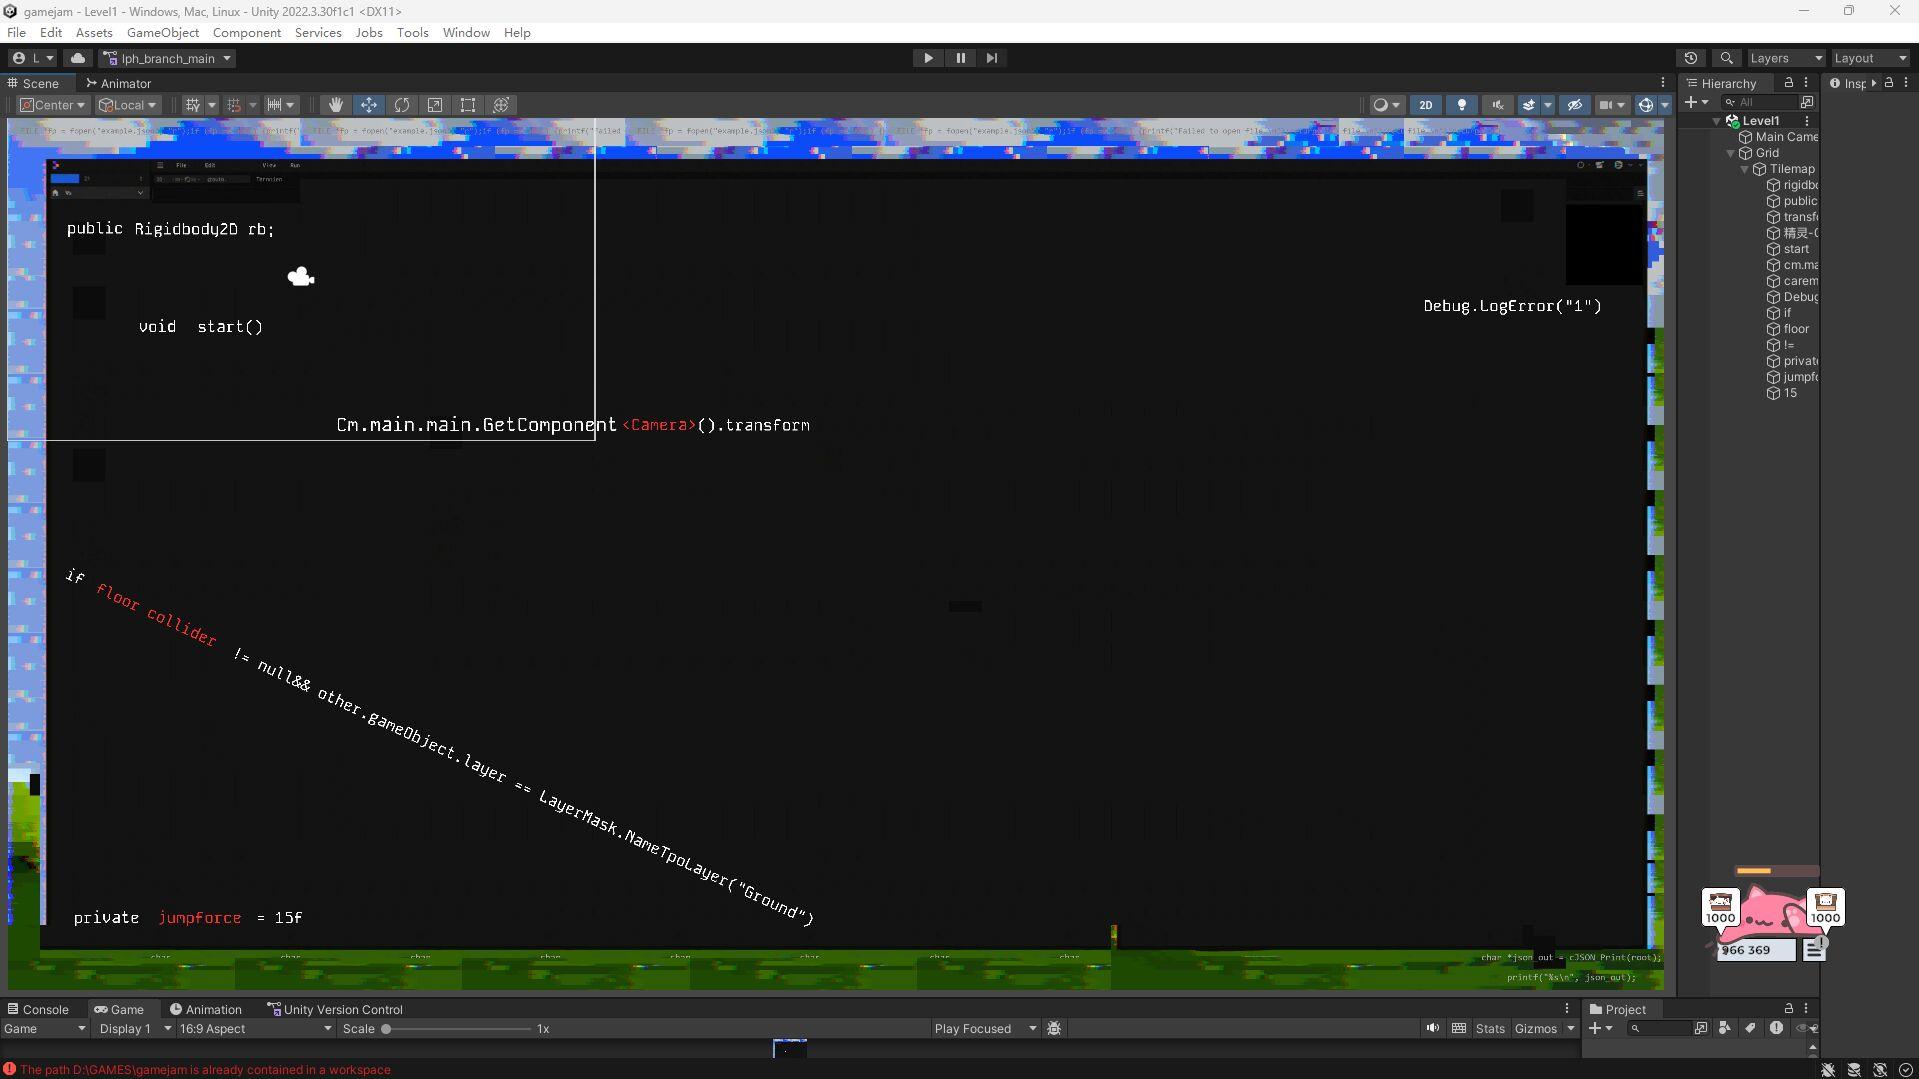
Task: Open the GameObject menu
Action: pos(162,32)
